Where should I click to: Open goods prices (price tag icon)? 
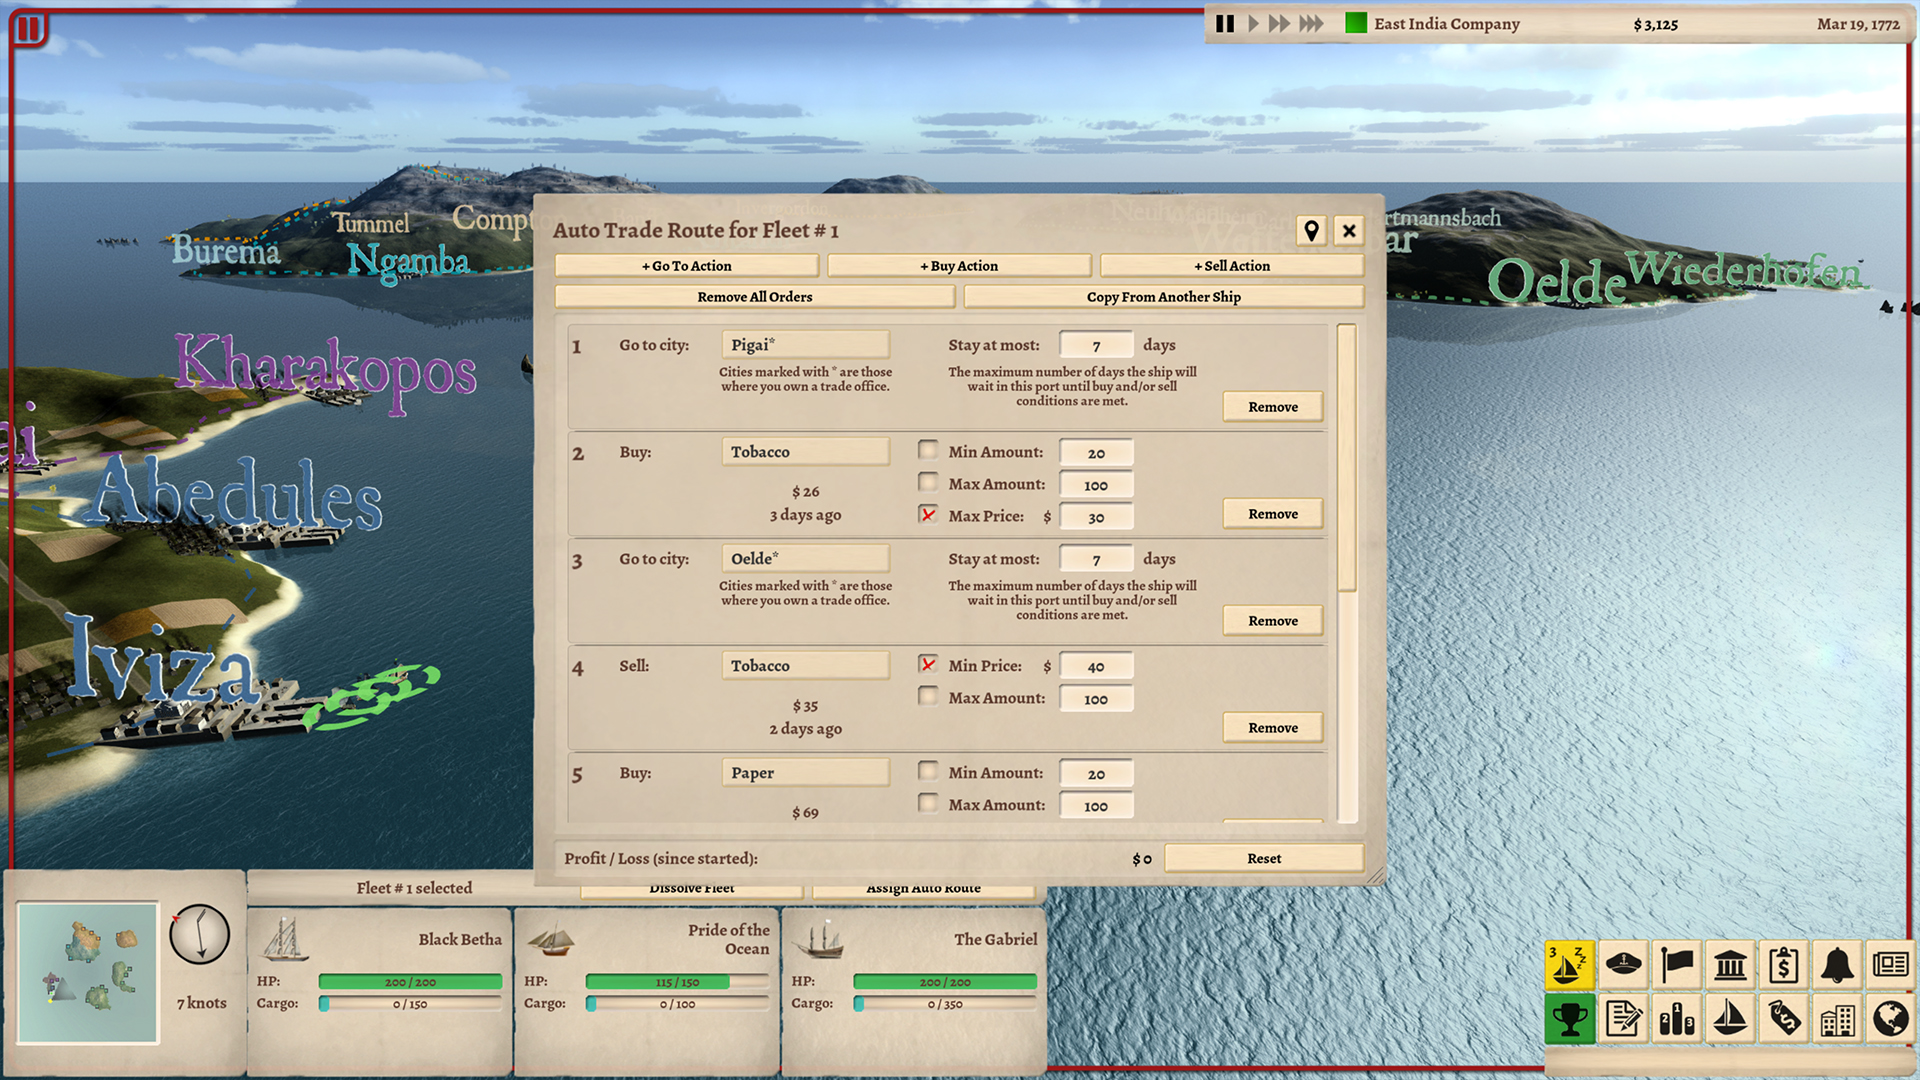[x=1785, y=1021]
